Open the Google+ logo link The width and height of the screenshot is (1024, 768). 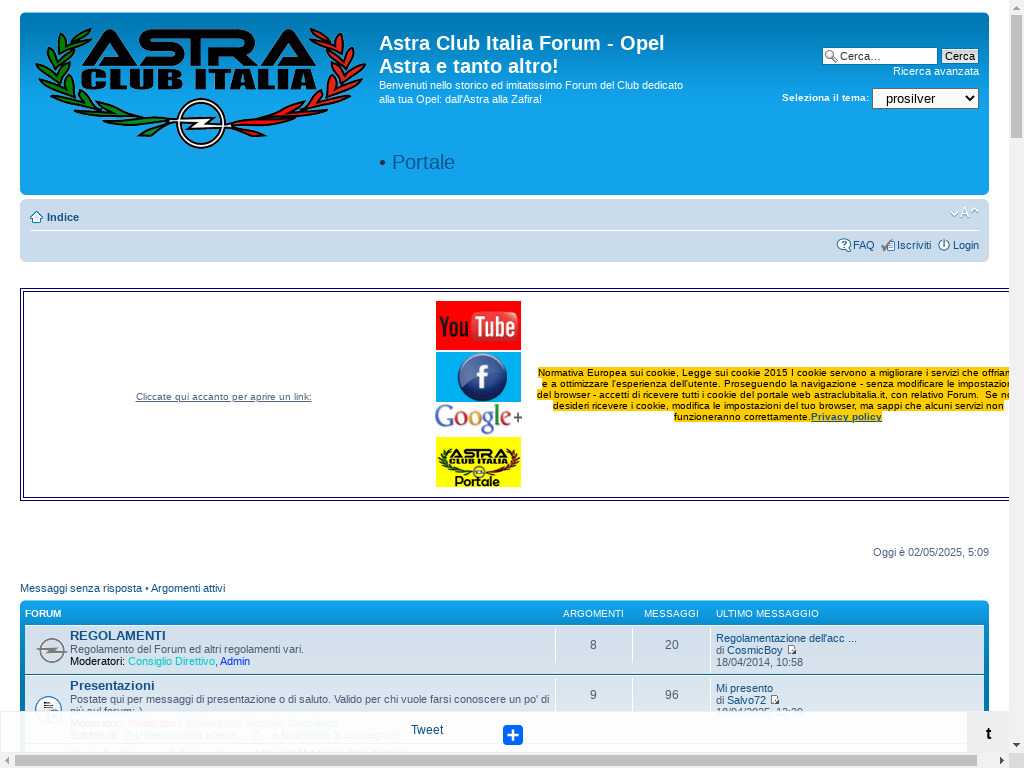(478, 419)
